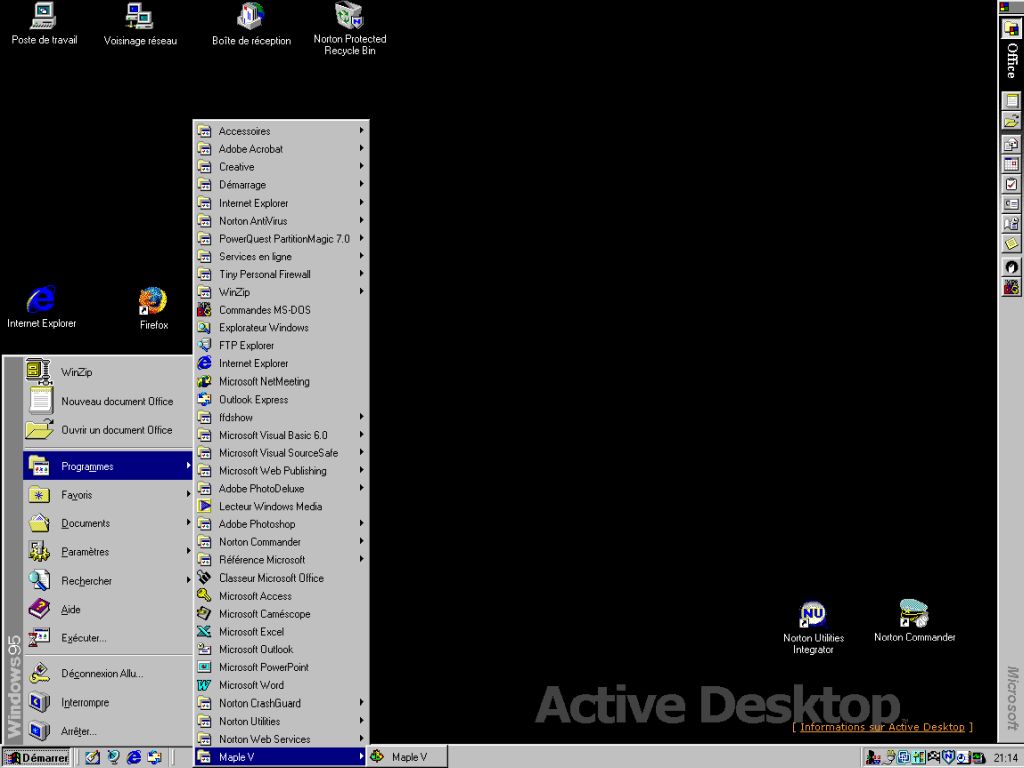Expand the Creative program group
Image resolution: width=1024 pixels, height=768 pixels.
click(281, 167)
